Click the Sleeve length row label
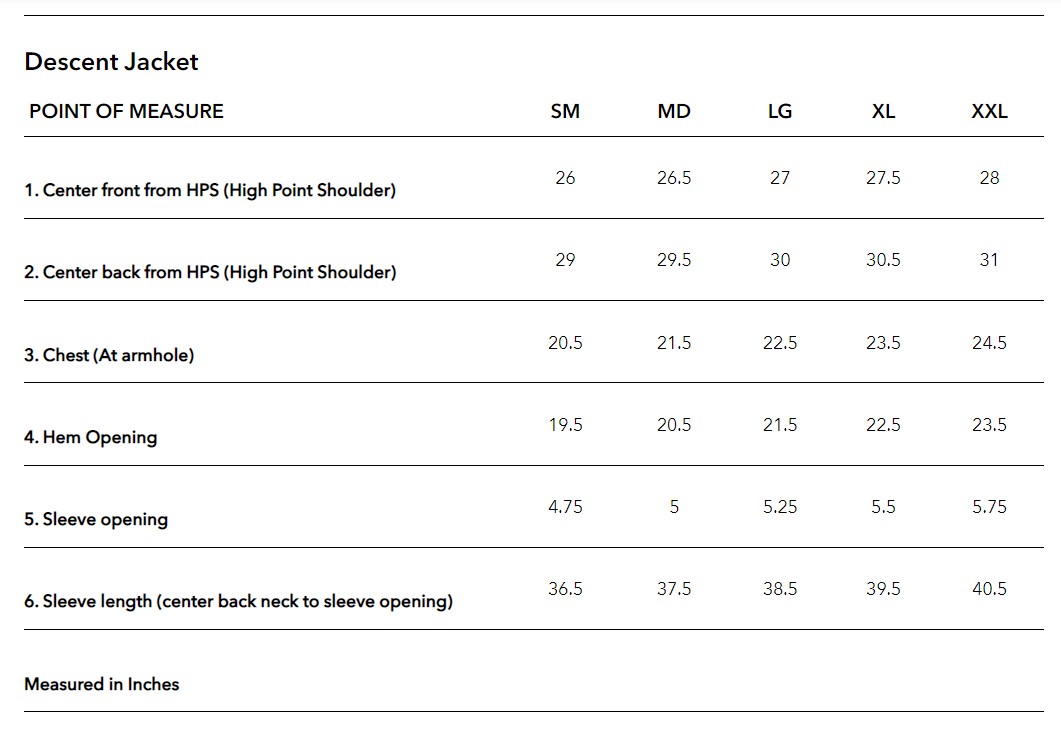The height and width of the screenshot is (733, 1061). [x=238, y=602]
